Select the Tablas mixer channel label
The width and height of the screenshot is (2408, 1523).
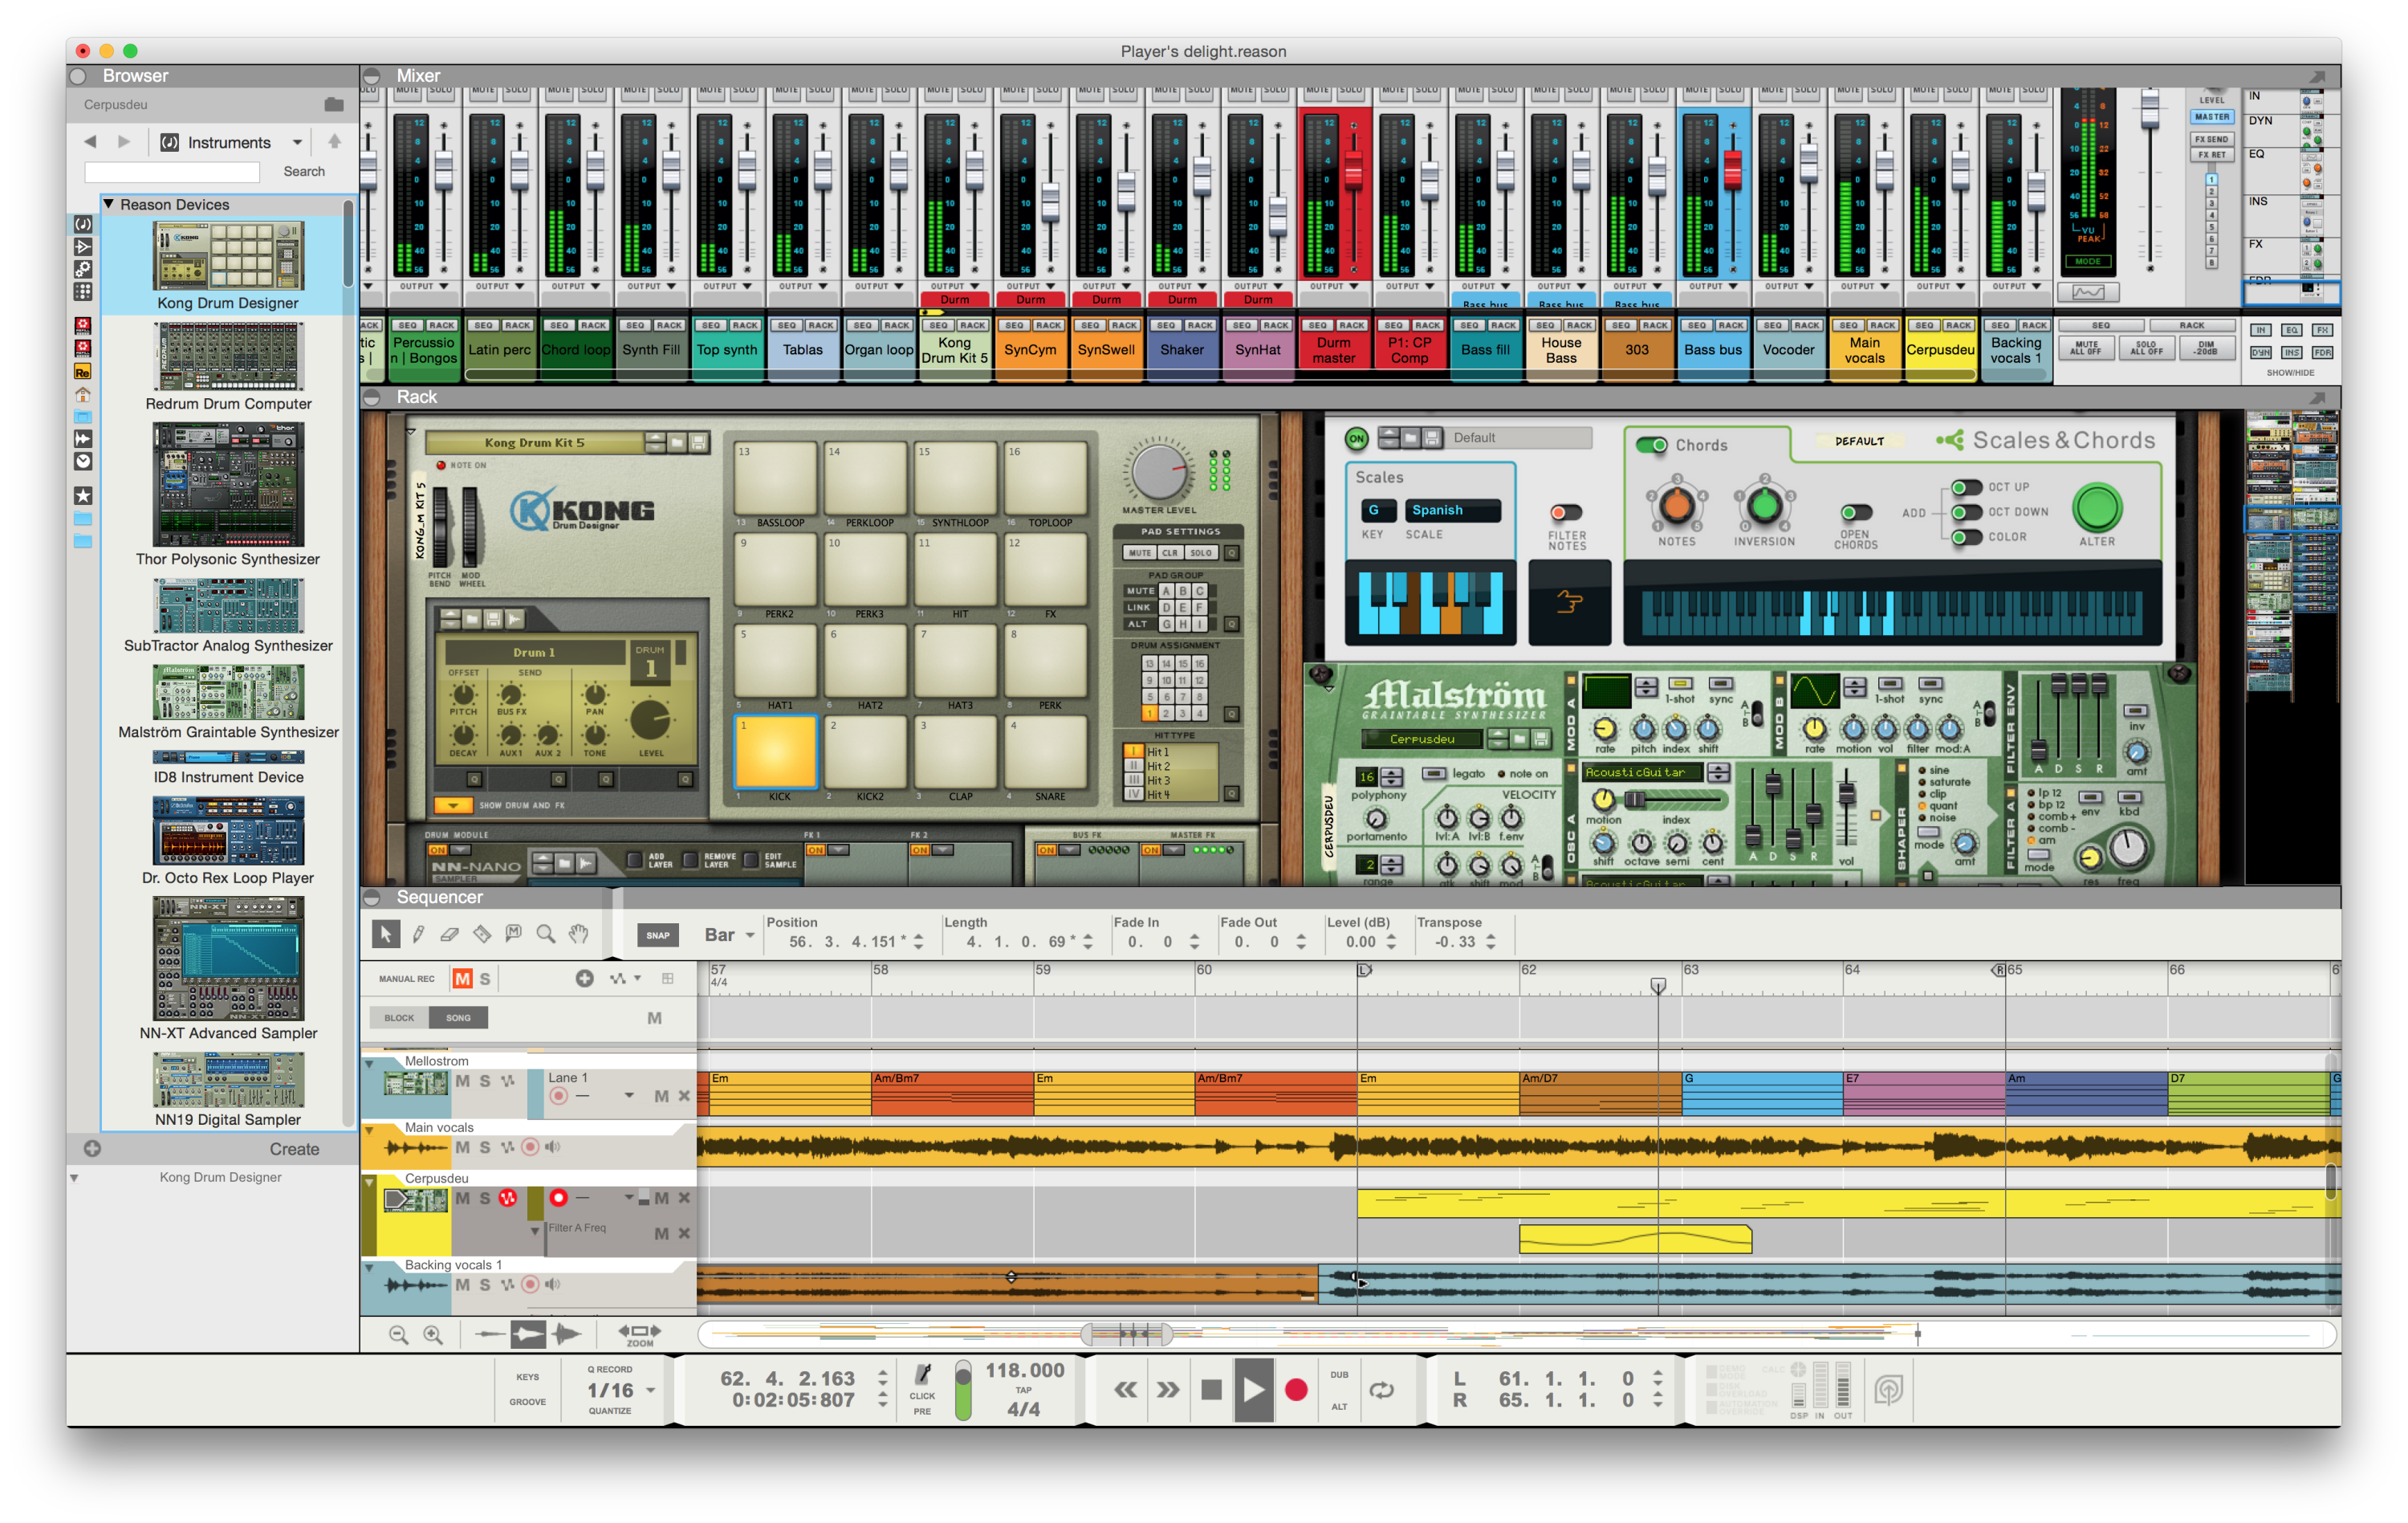(x=802, y=350)
